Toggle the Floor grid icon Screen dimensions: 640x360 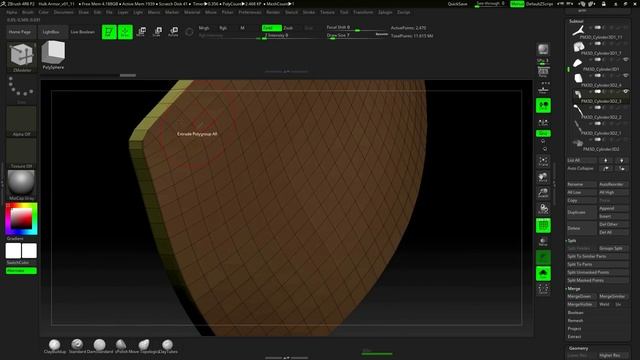(x=543, y=90)
